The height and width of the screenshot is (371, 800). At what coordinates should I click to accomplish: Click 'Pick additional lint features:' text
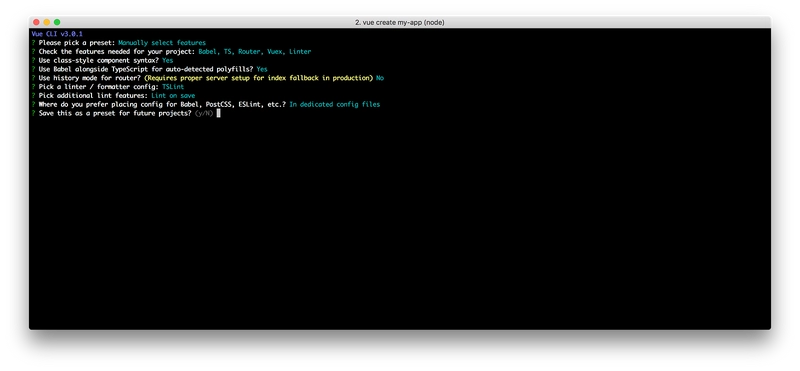93,95
